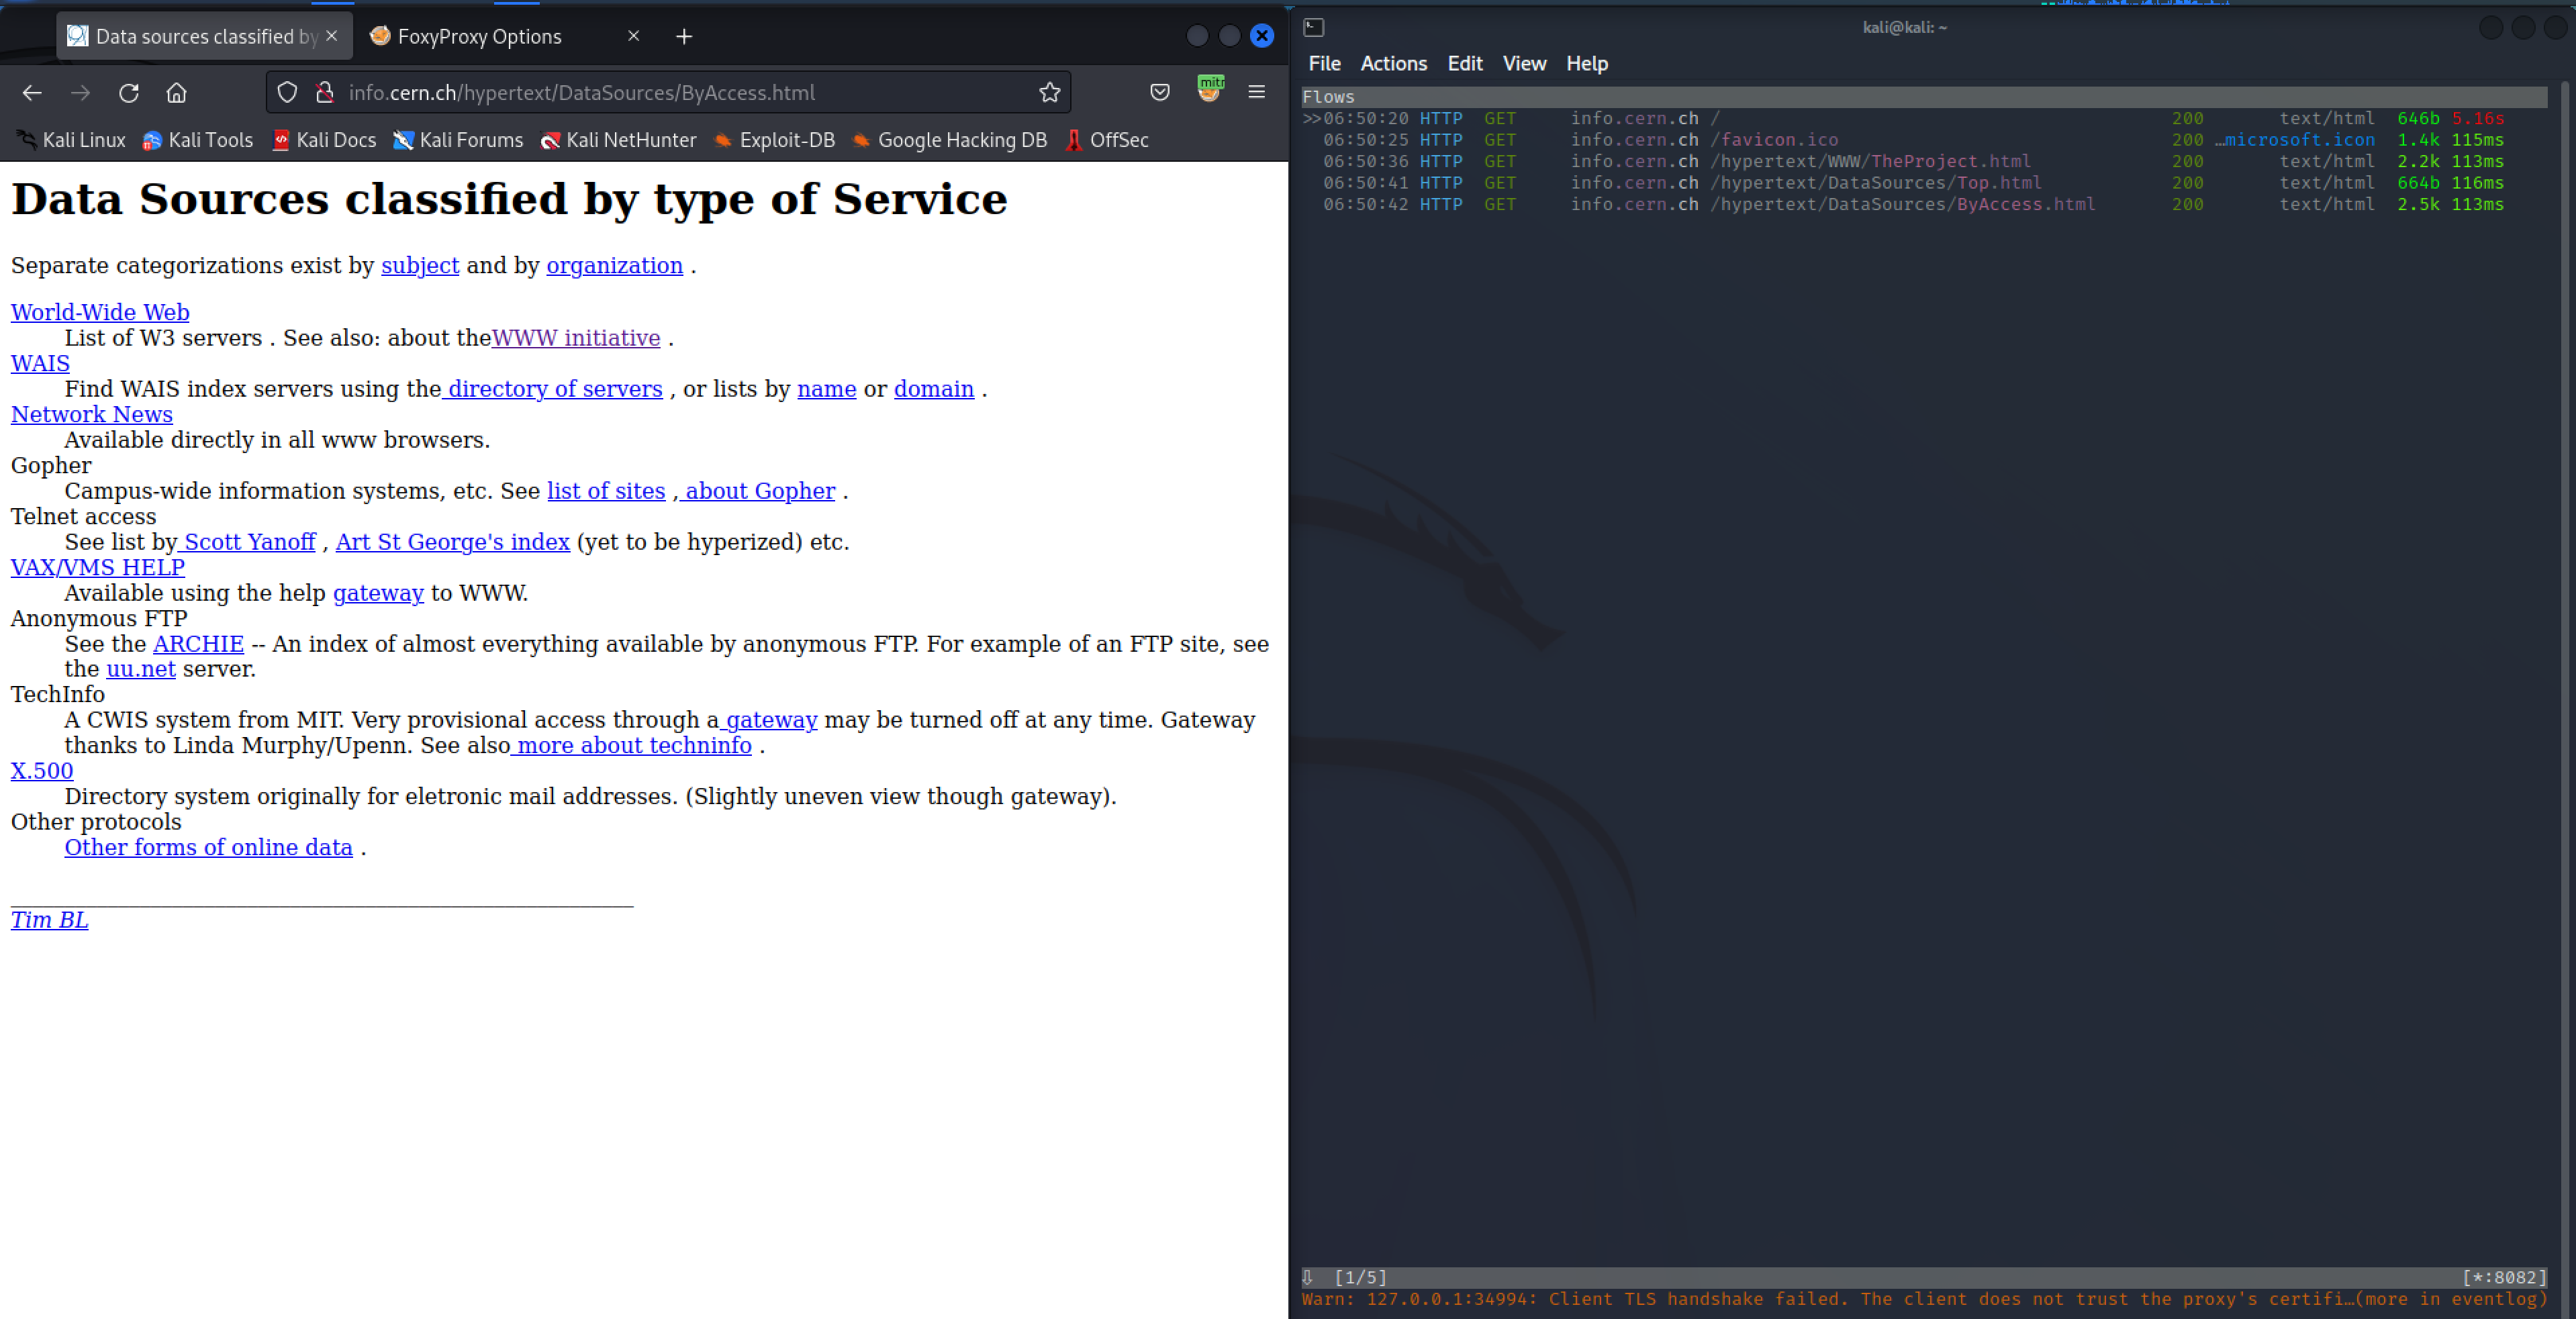This screenshot has width=2576, height=1319.
Task: Follow the World-Wide Web link
Action: pyautogui.click(x=100, y=312)
